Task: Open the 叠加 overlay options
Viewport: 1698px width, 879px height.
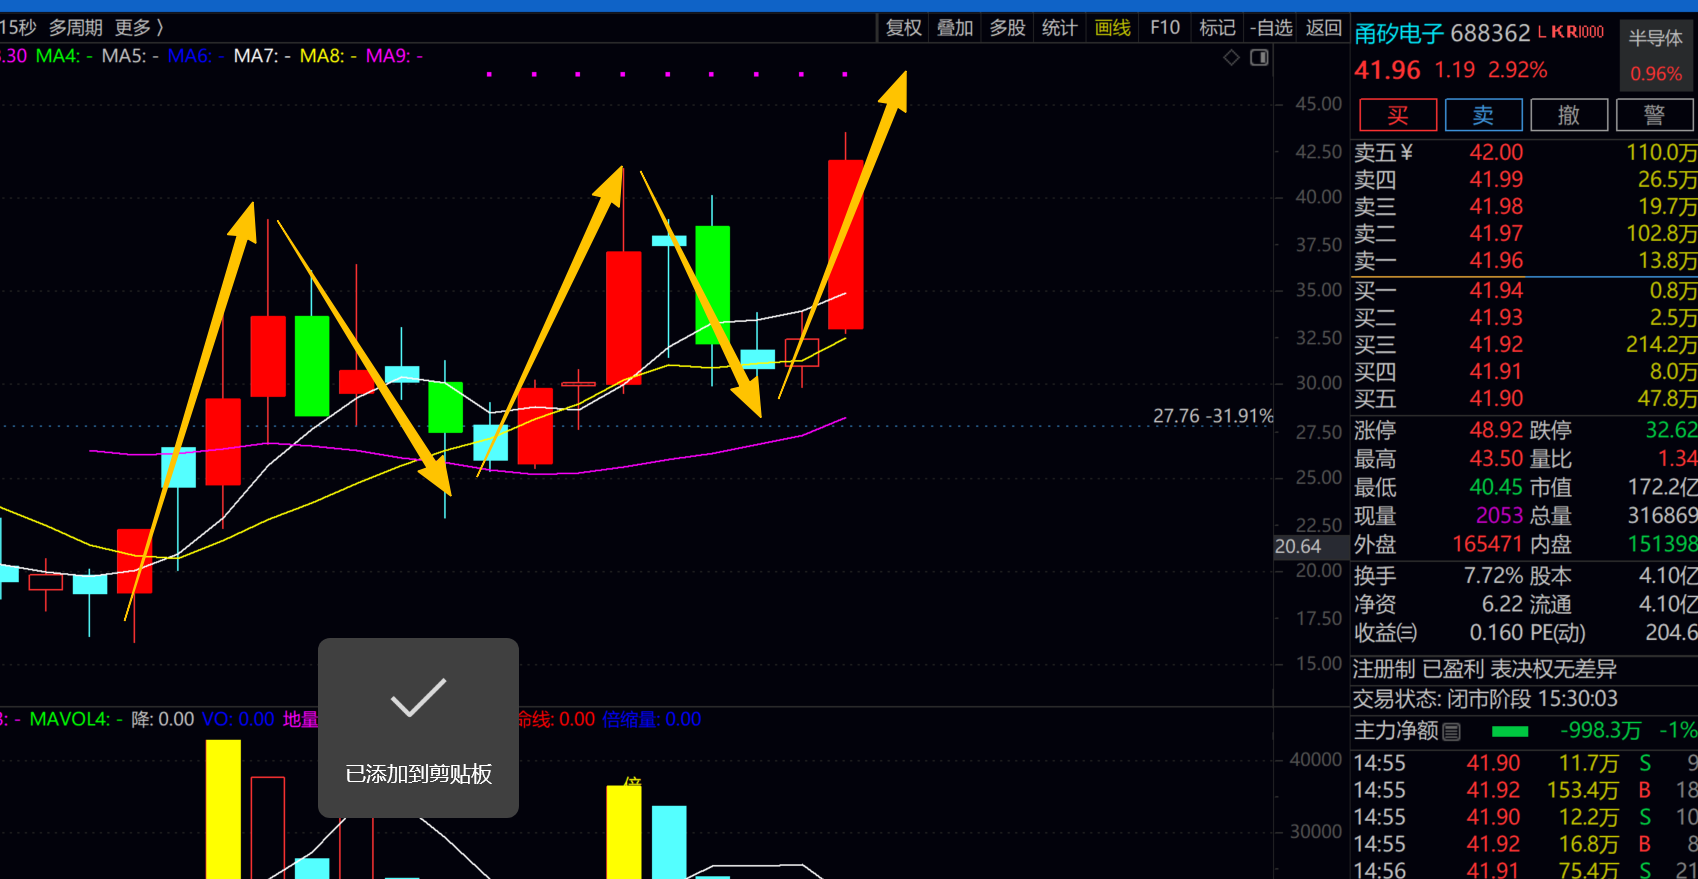Action: pos(955,28)
